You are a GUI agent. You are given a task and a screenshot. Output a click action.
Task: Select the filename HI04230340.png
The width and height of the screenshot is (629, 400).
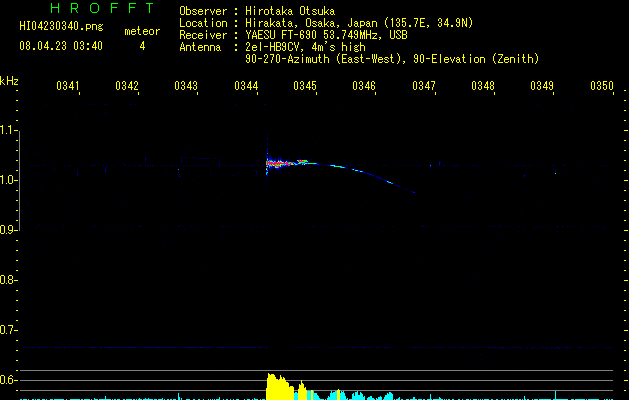[61, 27]
